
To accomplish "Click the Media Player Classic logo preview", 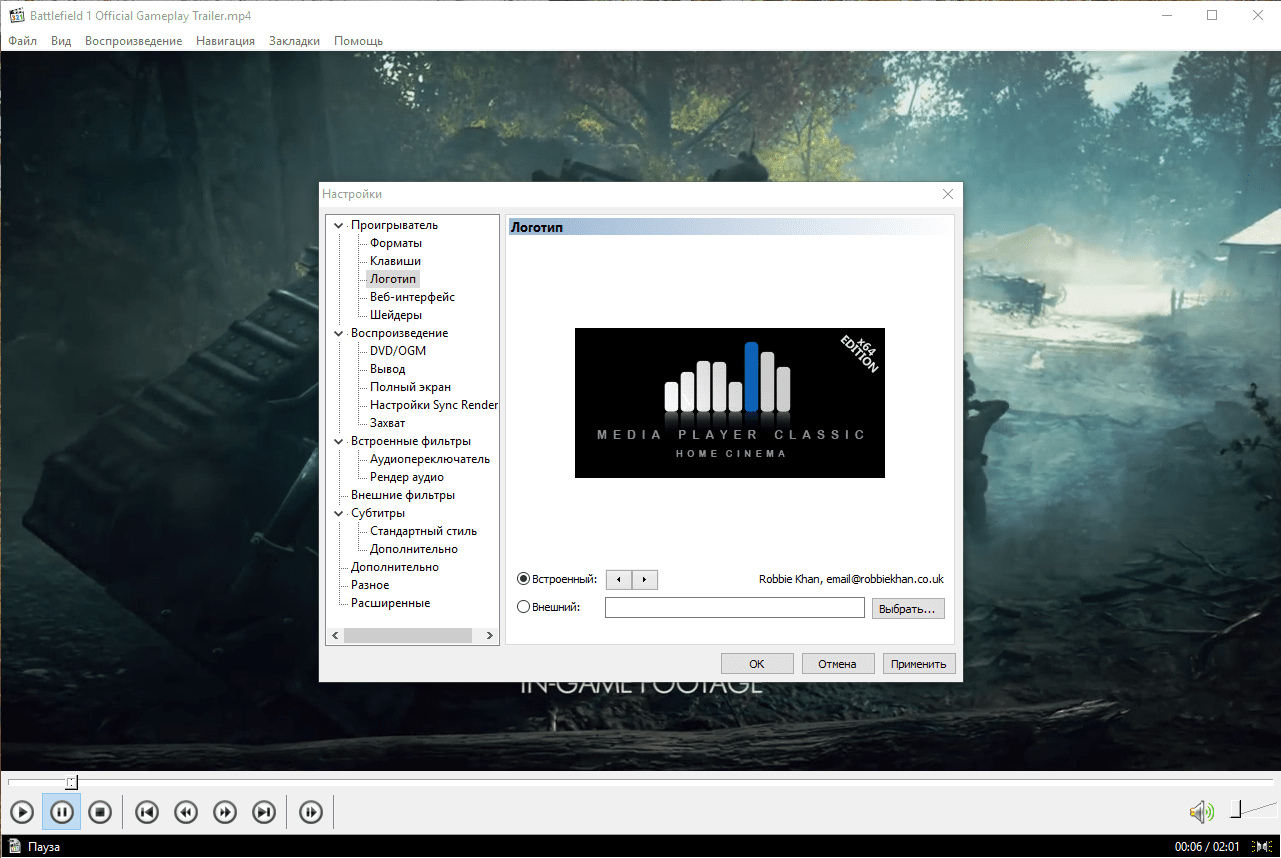I will [x=730, y=403].
